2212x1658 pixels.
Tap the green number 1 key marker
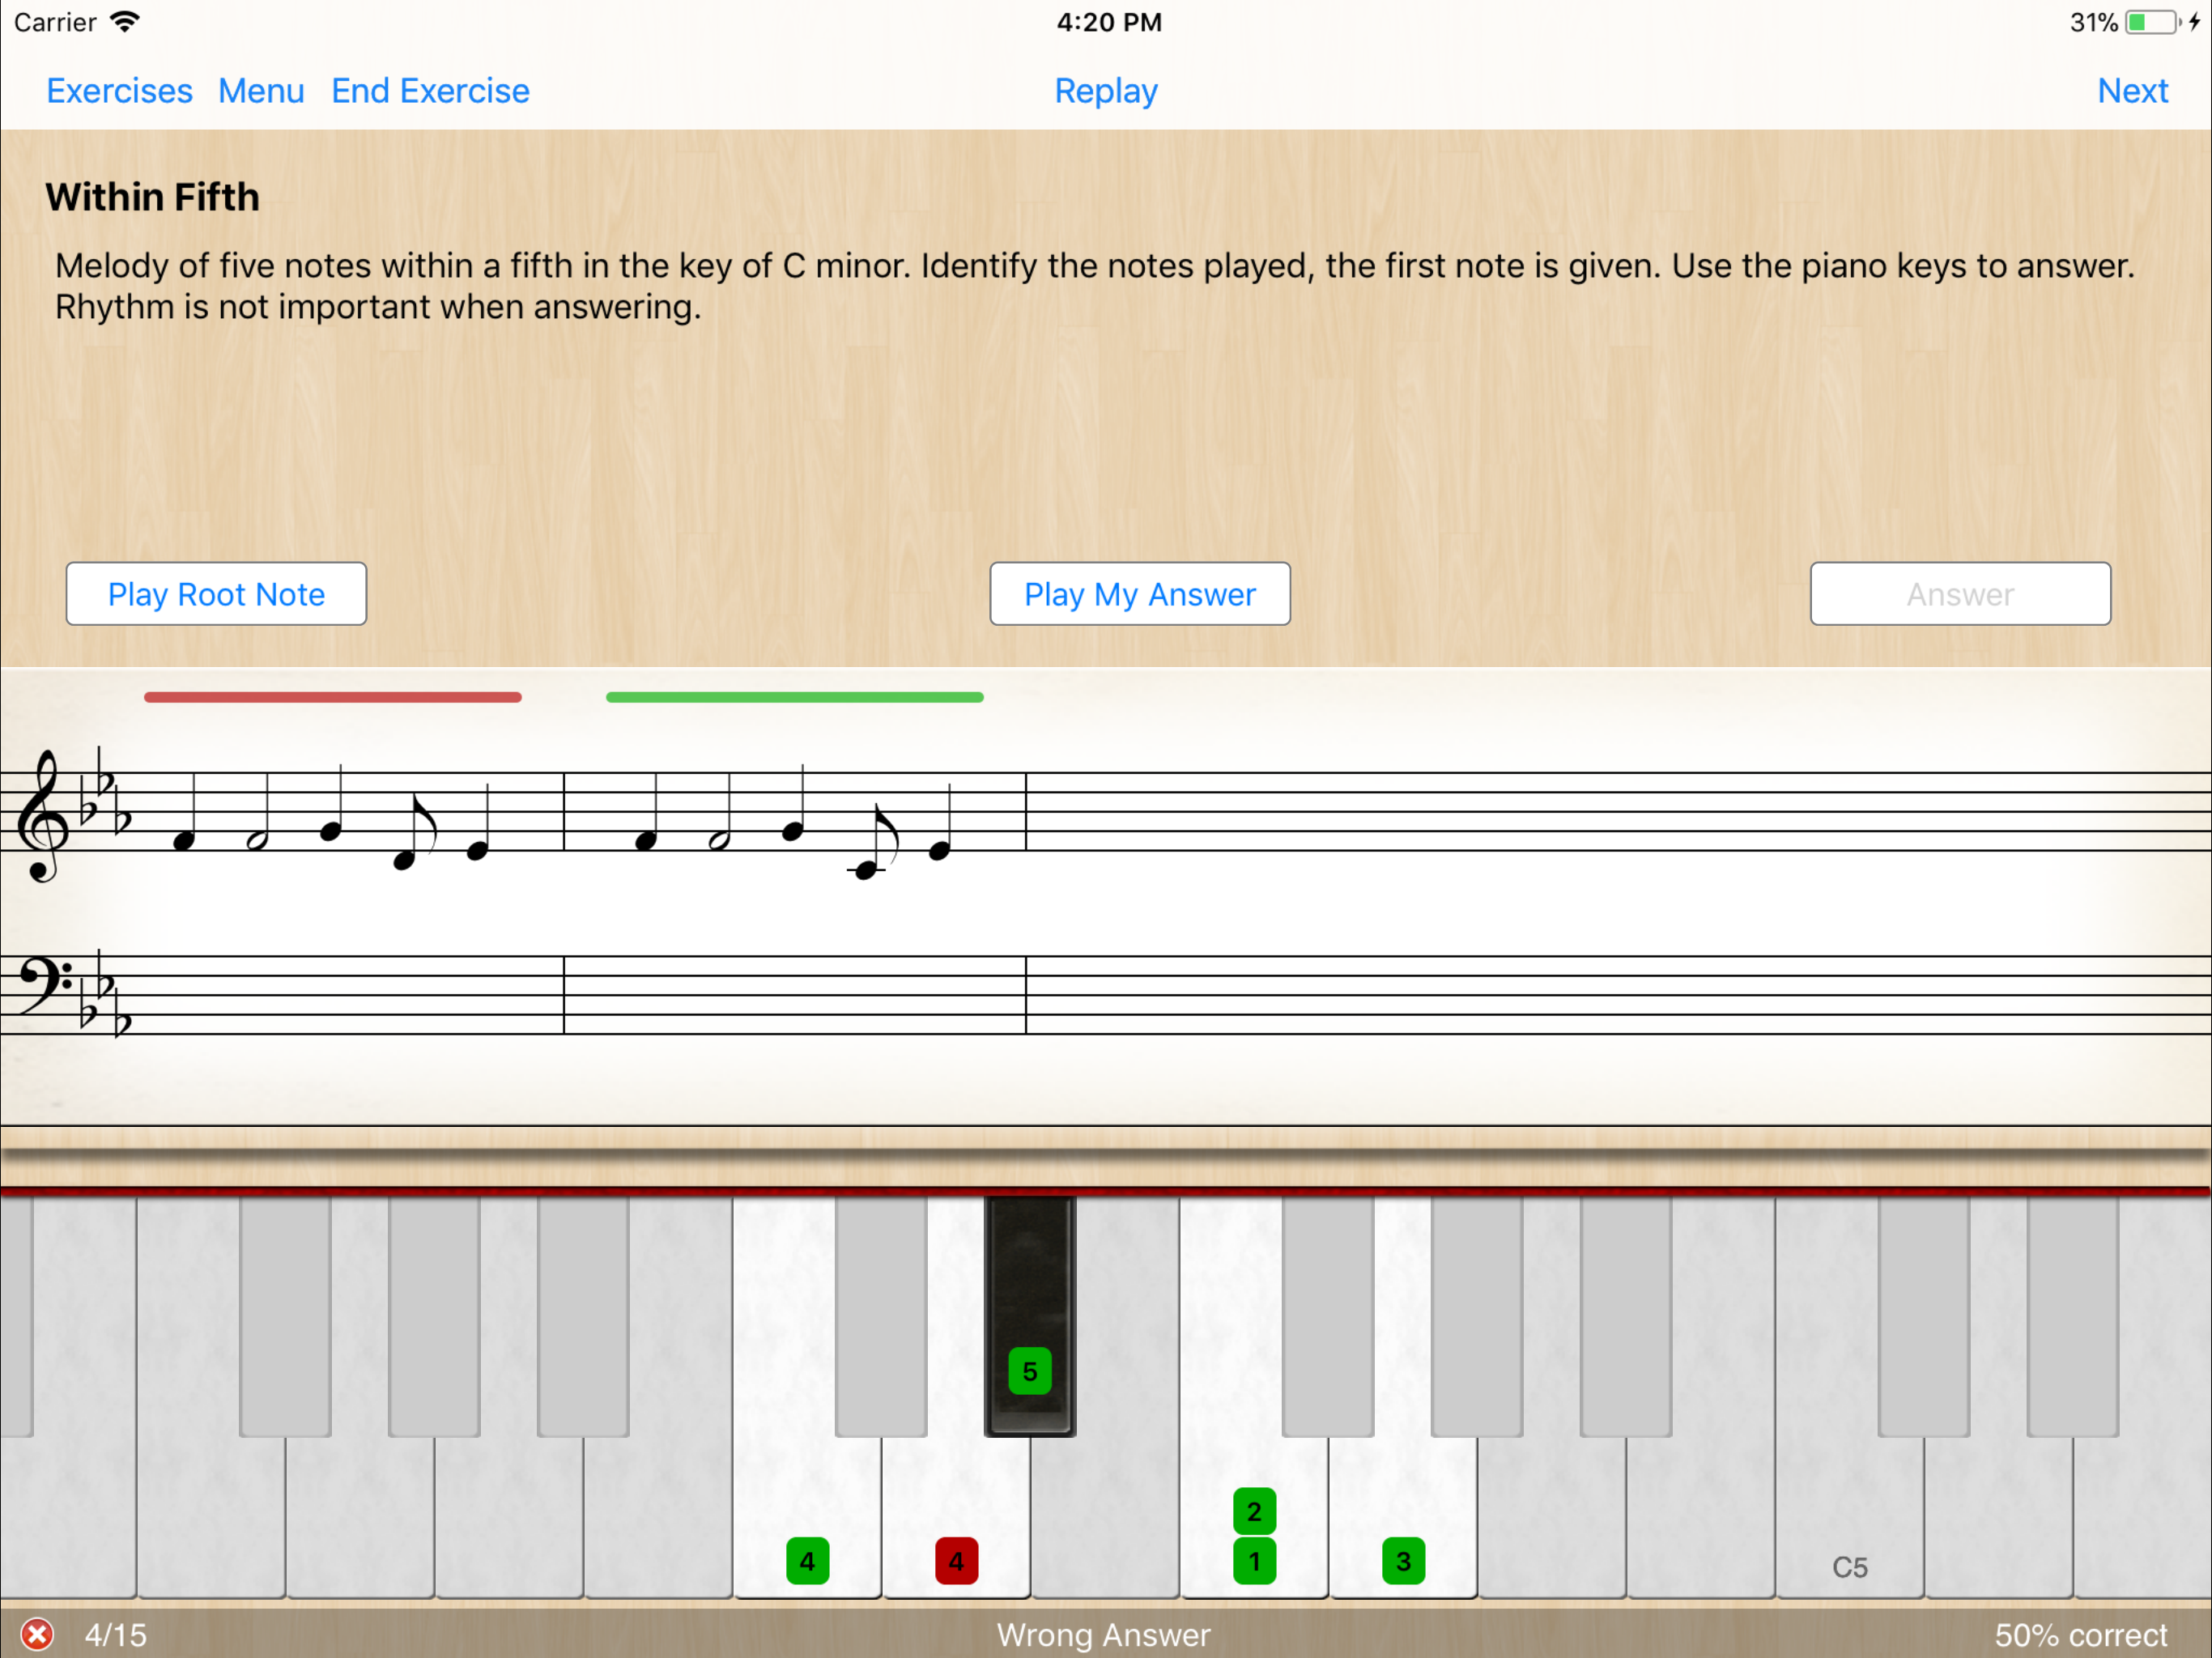(1254, 1562)
